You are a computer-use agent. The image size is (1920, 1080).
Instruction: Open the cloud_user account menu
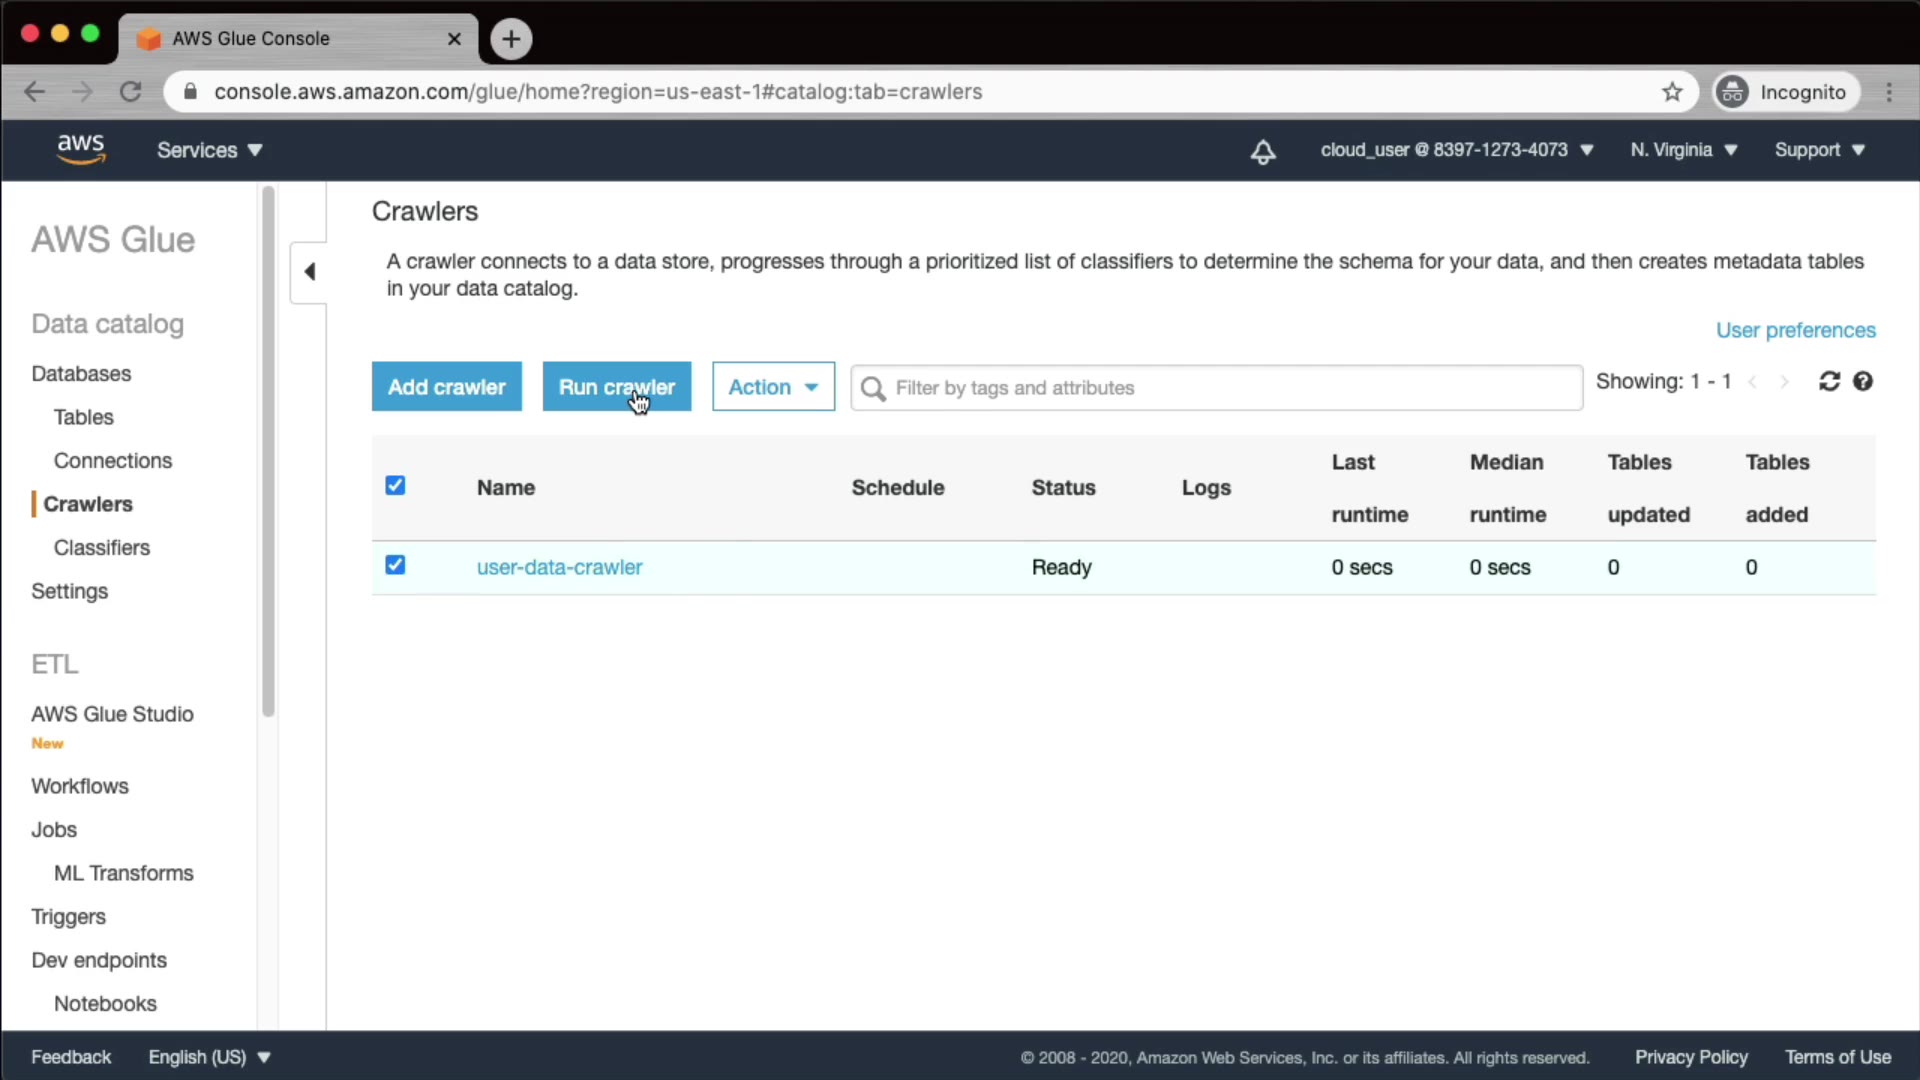tap(1456, 150)
